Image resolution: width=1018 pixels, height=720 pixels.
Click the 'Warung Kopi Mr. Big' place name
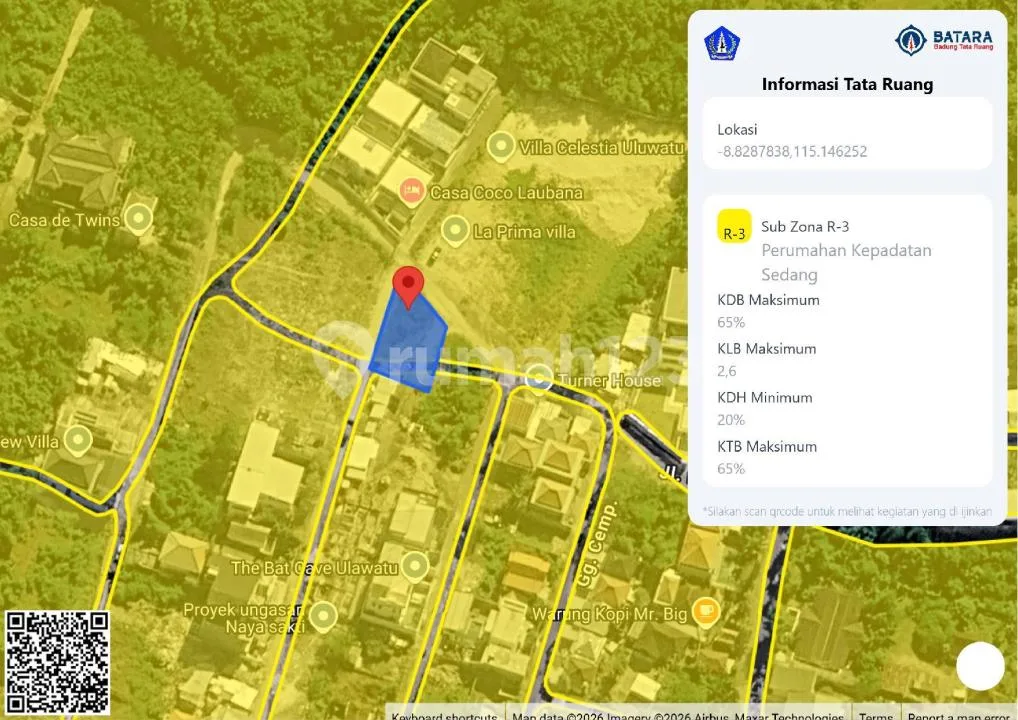click(609, 614)
